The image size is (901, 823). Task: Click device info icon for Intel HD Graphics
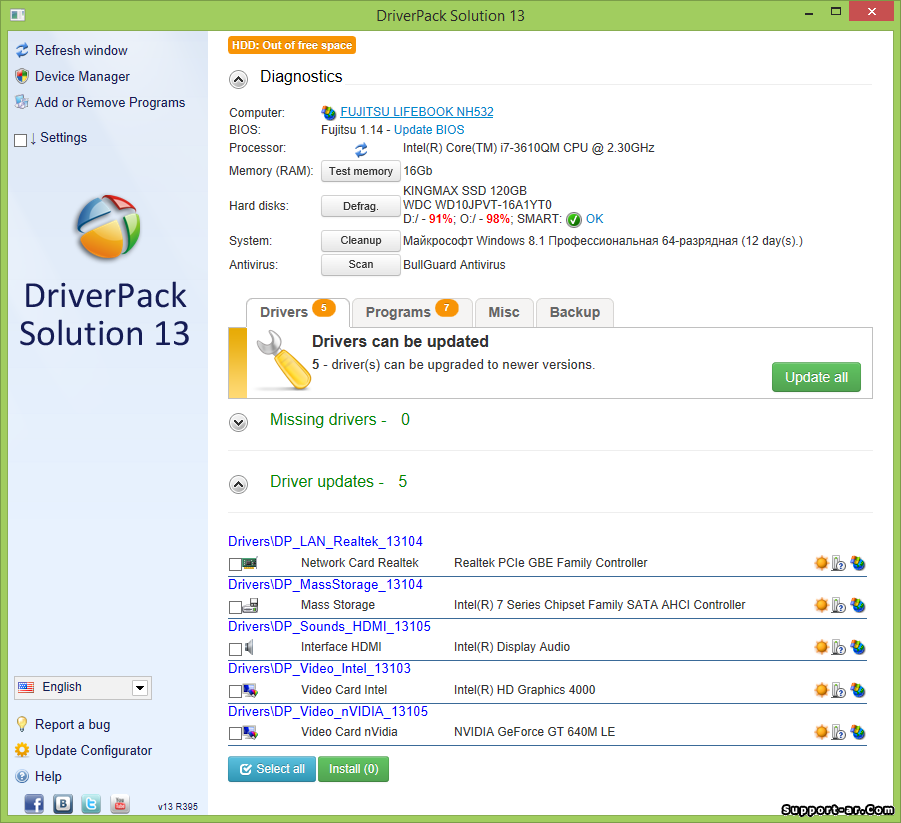coord(839,690)
